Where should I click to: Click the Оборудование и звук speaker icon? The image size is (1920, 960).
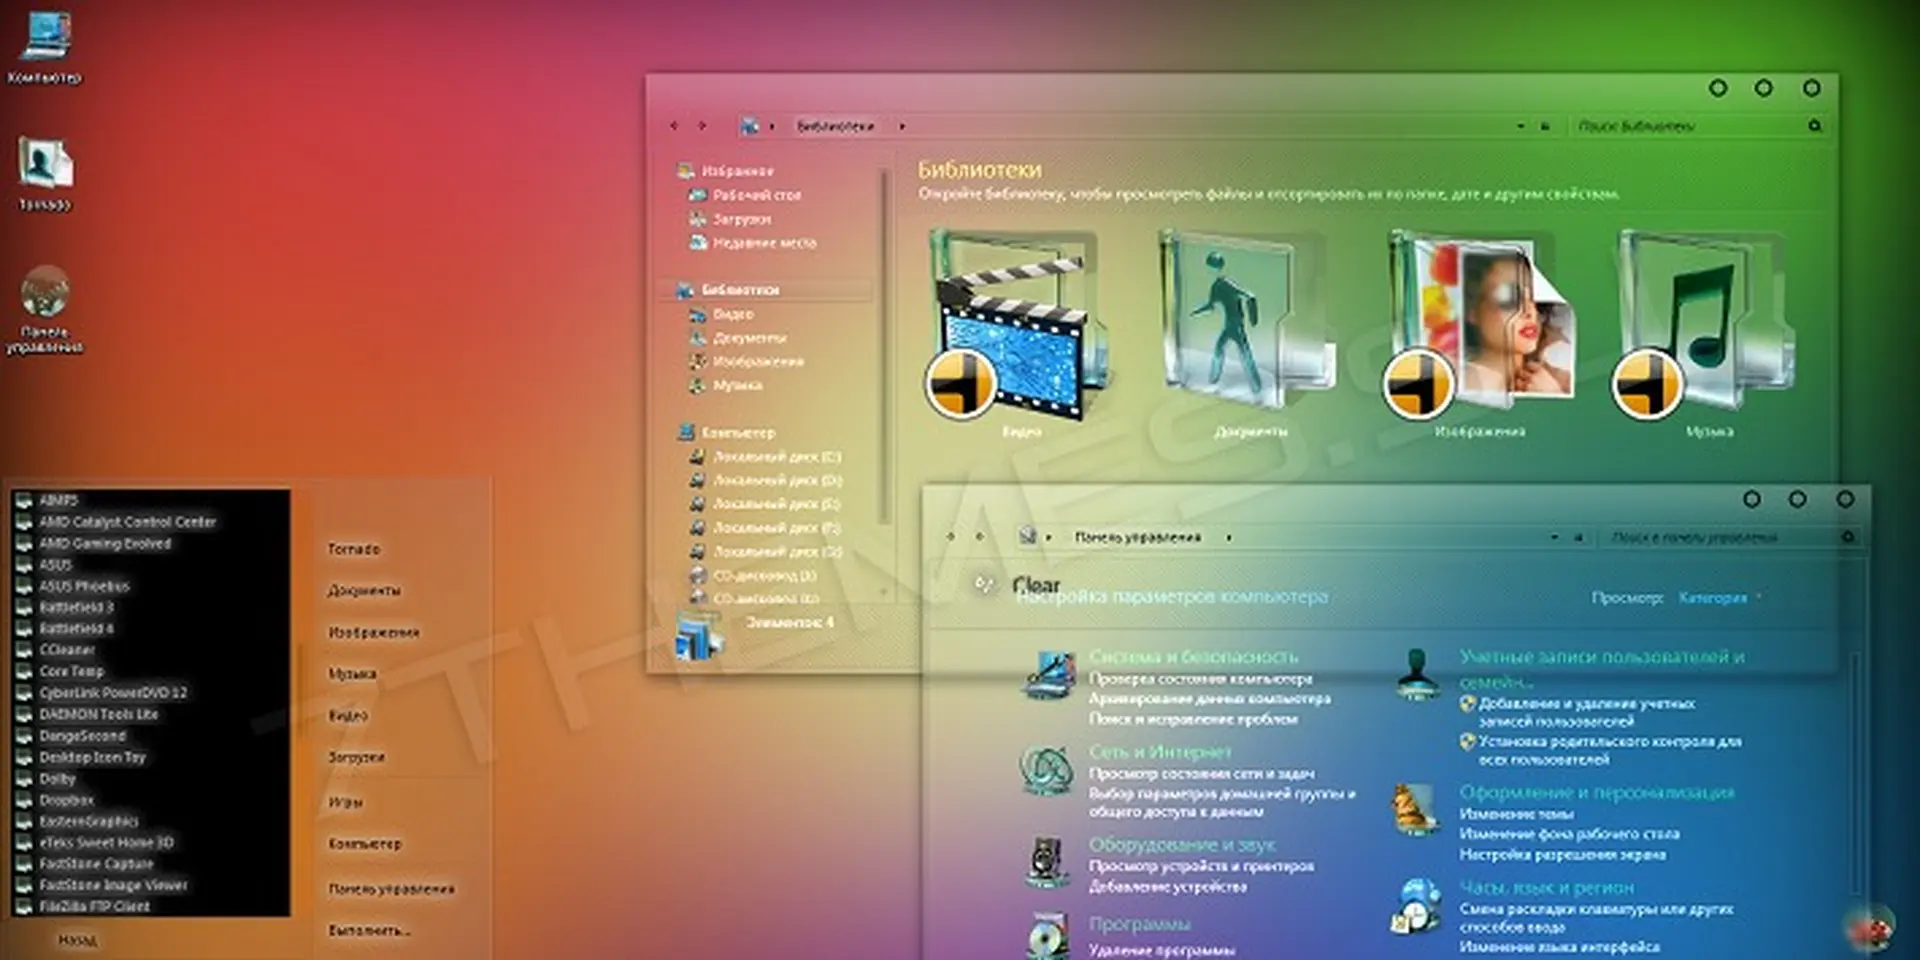pos(1048,860)
